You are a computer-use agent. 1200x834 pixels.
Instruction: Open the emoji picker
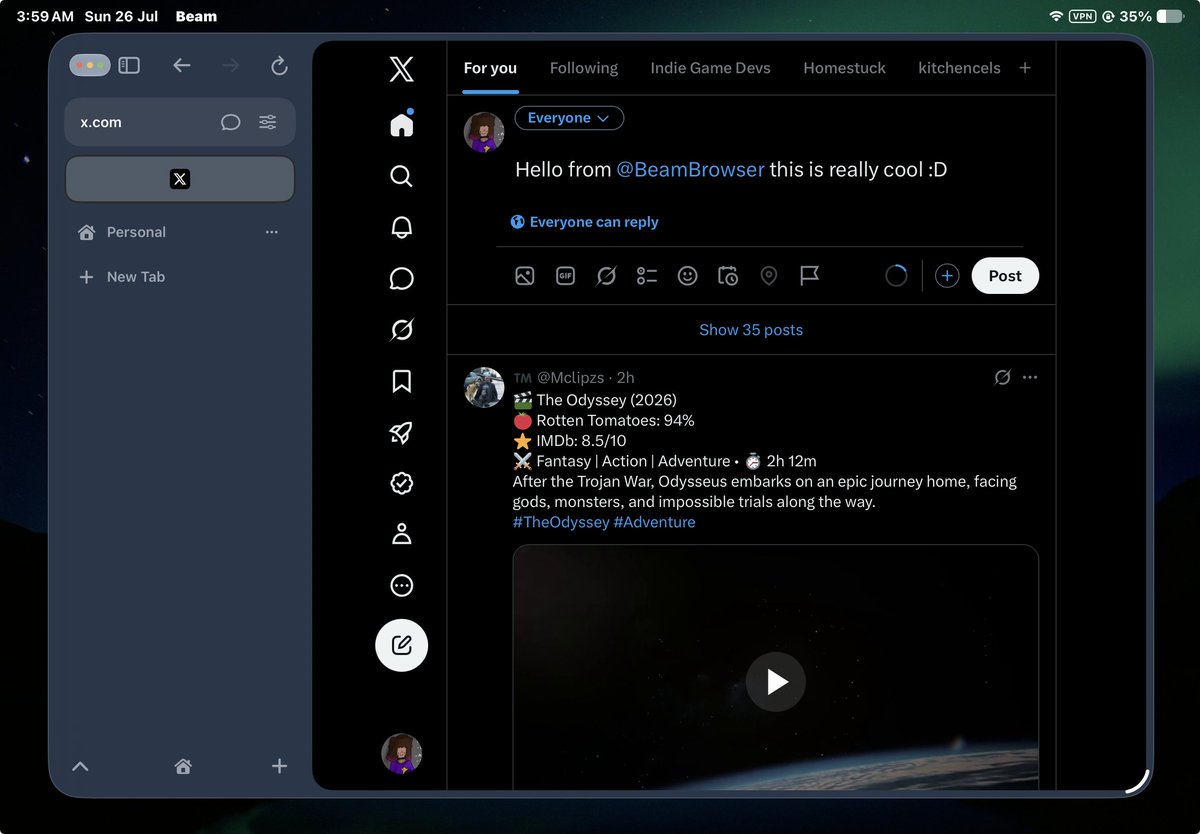(x=687, y=276)
